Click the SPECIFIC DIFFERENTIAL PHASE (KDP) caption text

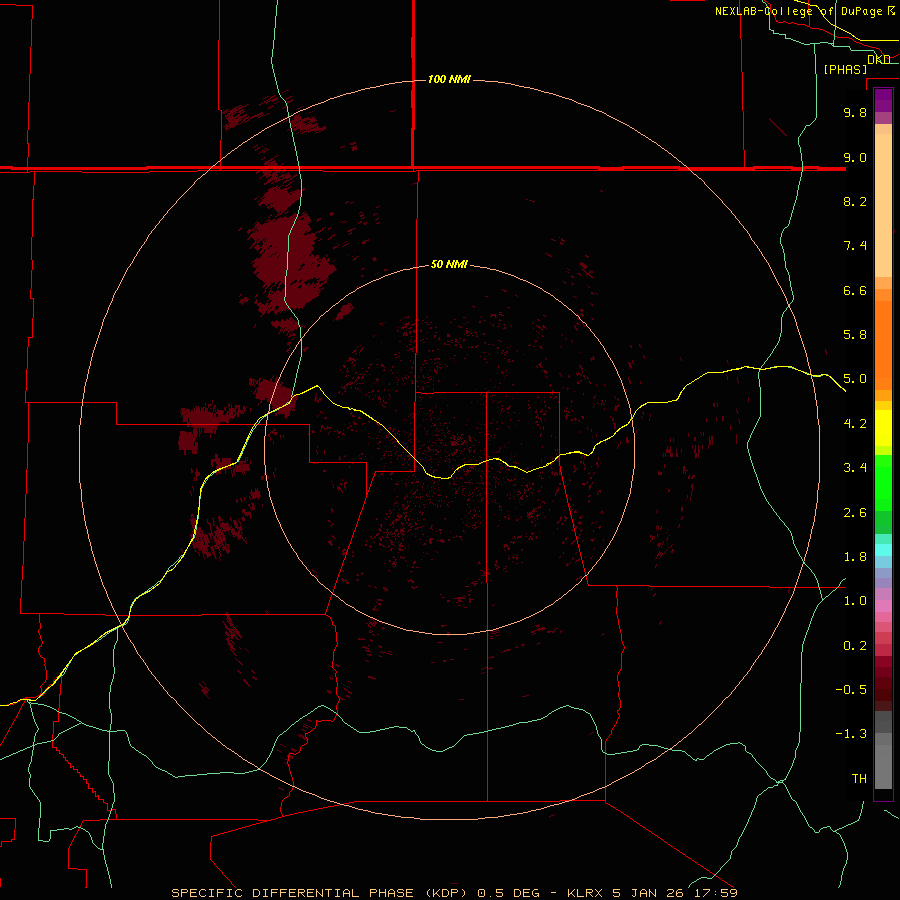point(320,893)
